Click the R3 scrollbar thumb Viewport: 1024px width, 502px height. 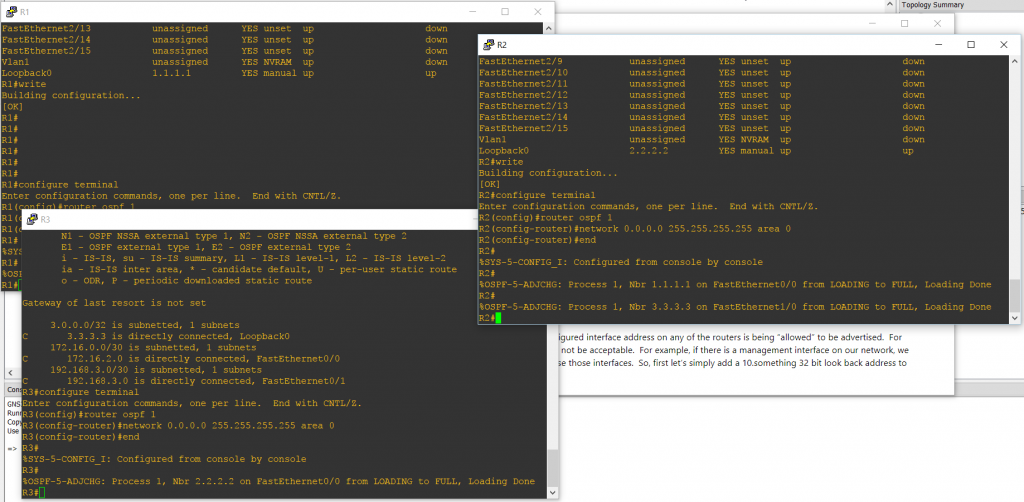click(552, 468)
